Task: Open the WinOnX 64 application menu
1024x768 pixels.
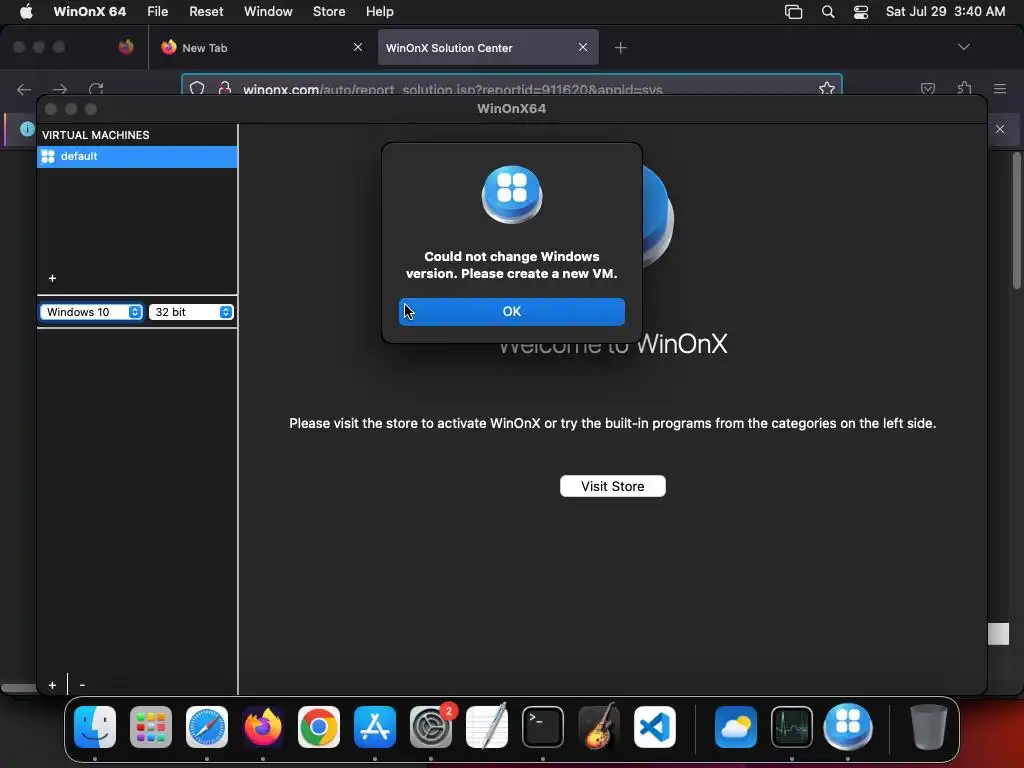Action: point(89,12)
